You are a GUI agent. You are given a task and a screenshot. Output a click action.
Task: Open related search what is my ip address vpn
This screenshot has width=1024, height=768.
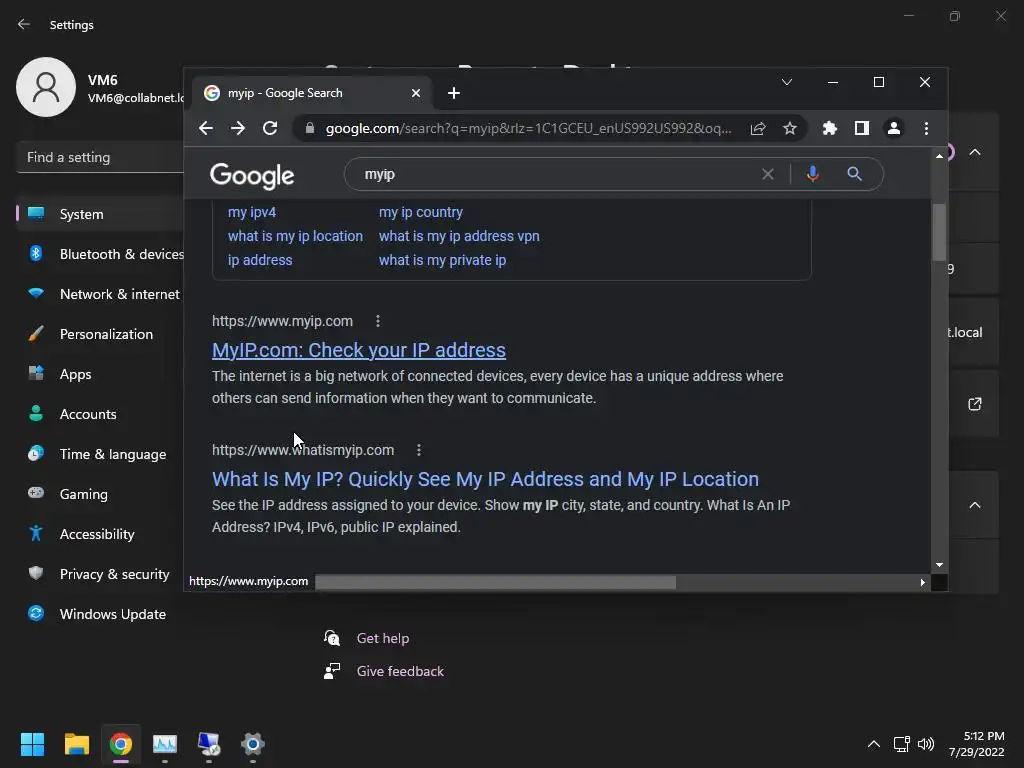[x=459, y=236]
